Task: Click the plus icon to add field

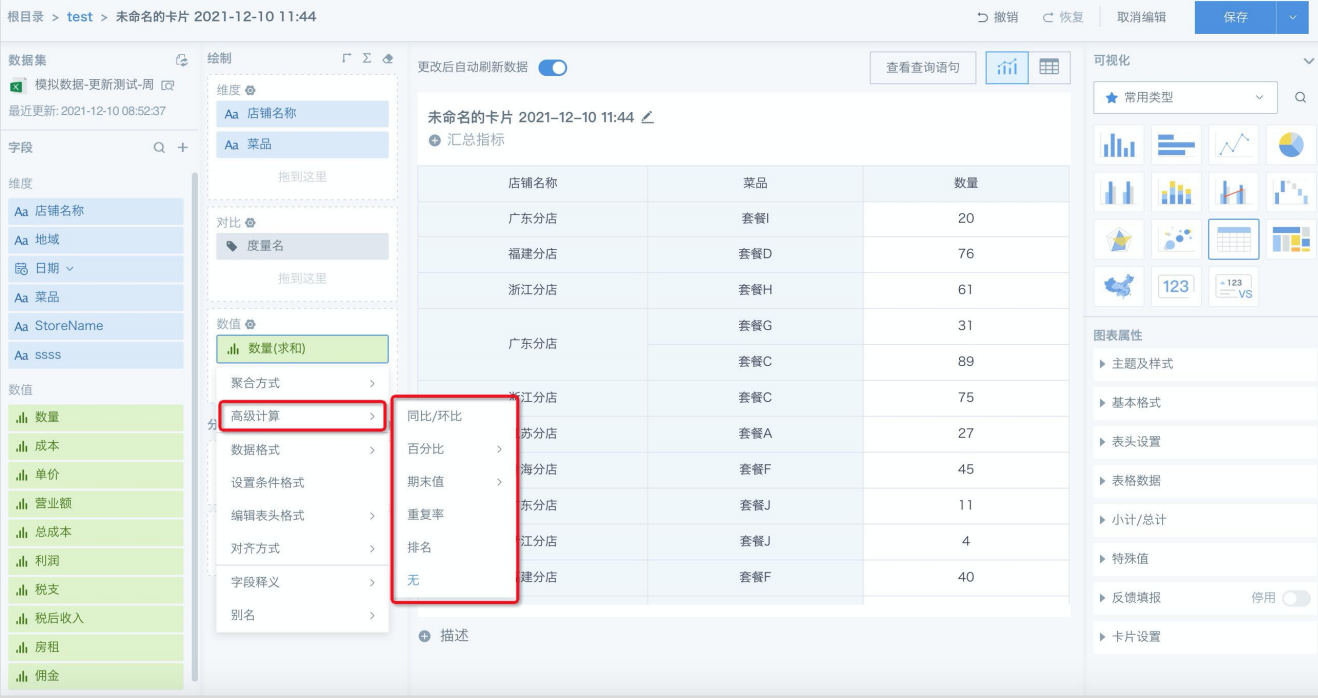Action: click(183, 147)
